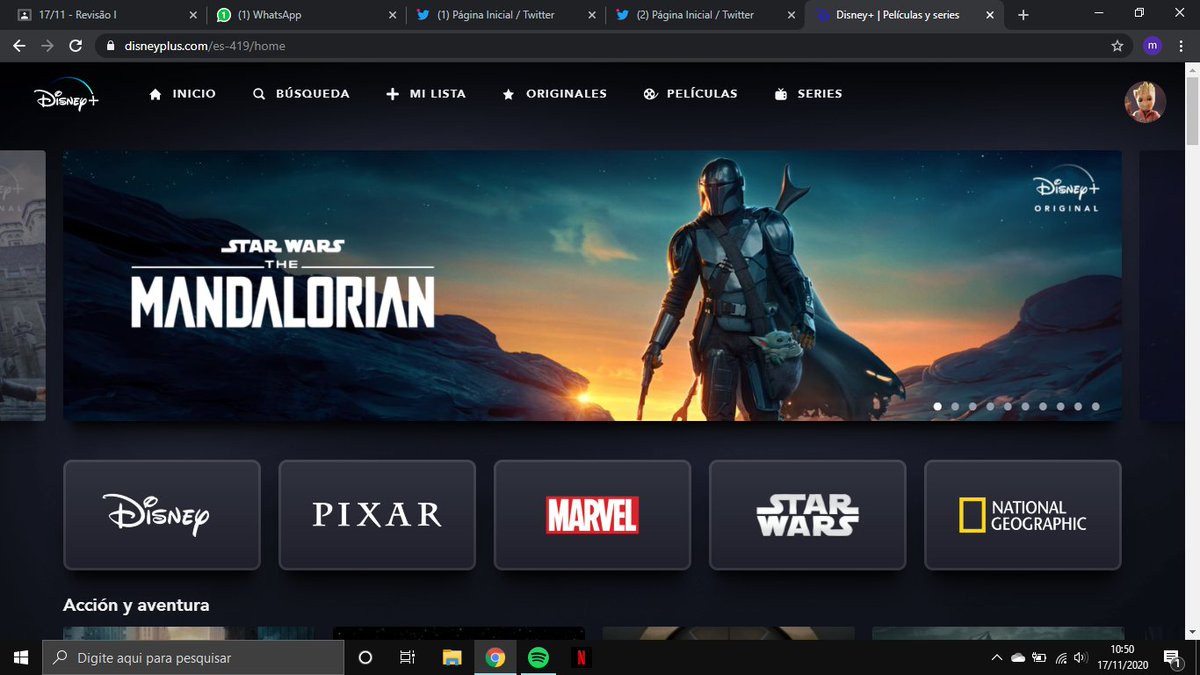Open Windows Start menu
Screen dimensions: 1200x675
[20, 657]
